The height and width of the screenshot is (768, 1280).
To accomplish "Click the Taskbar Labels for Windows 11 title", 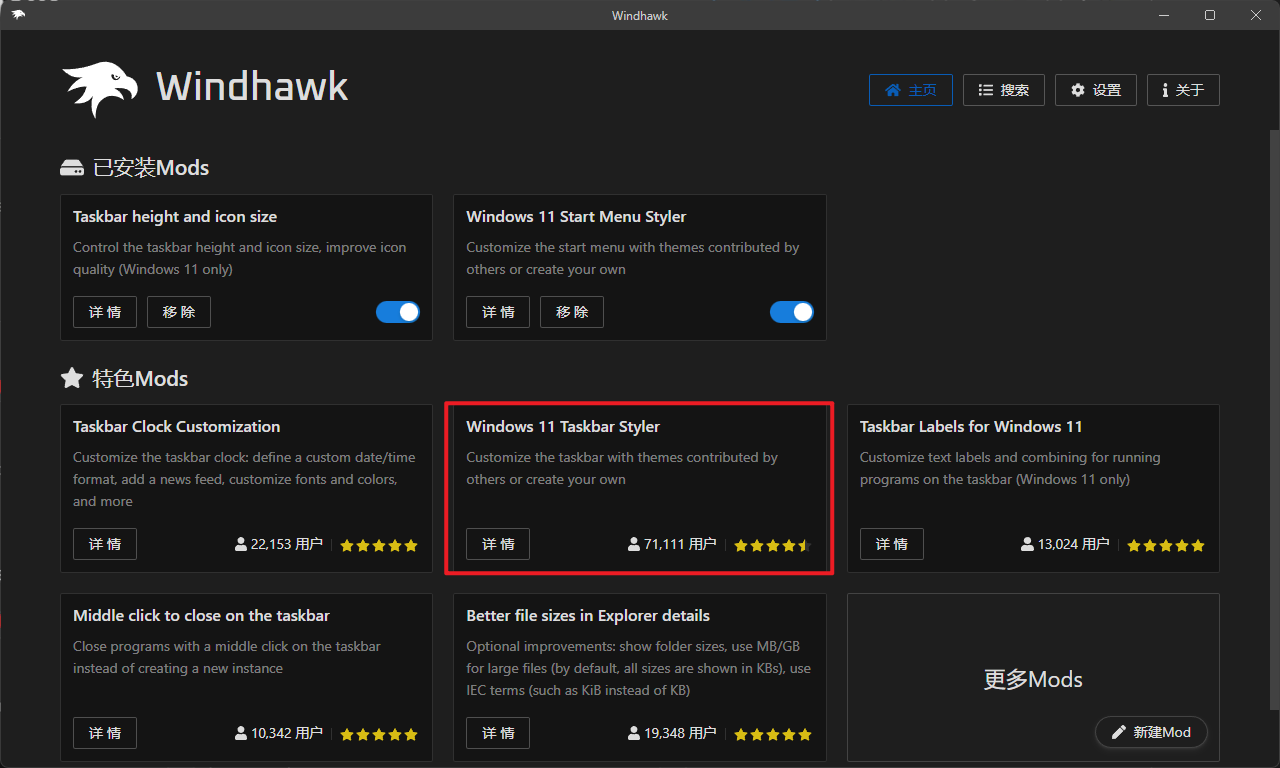I will (971, 426).
